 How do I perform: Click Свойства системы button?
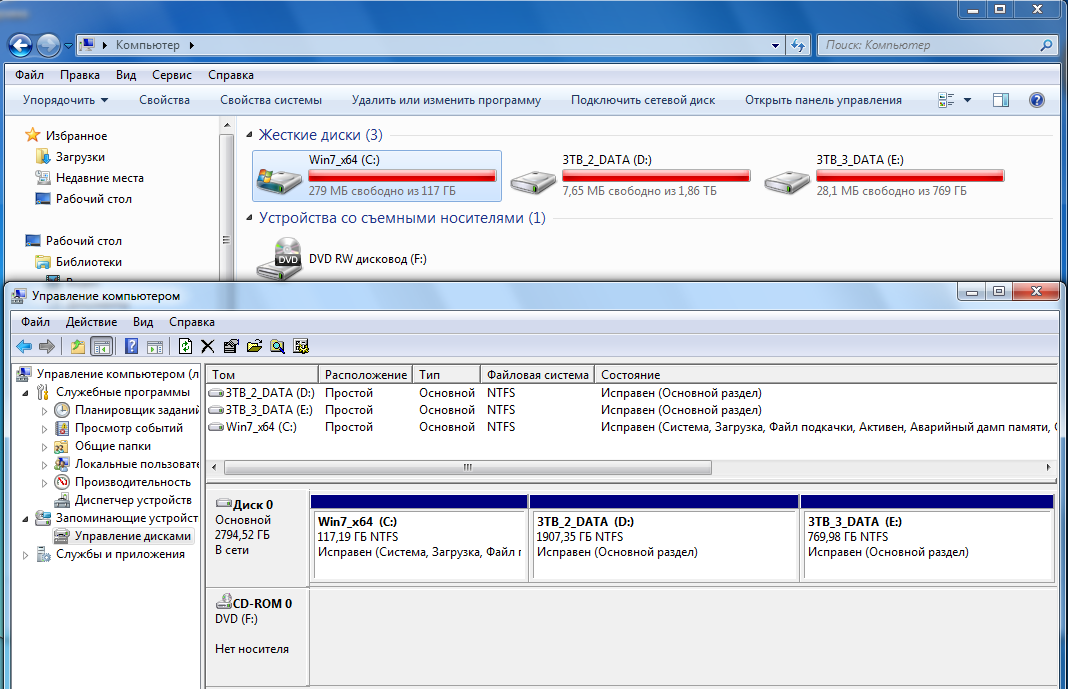pos(271,100)
